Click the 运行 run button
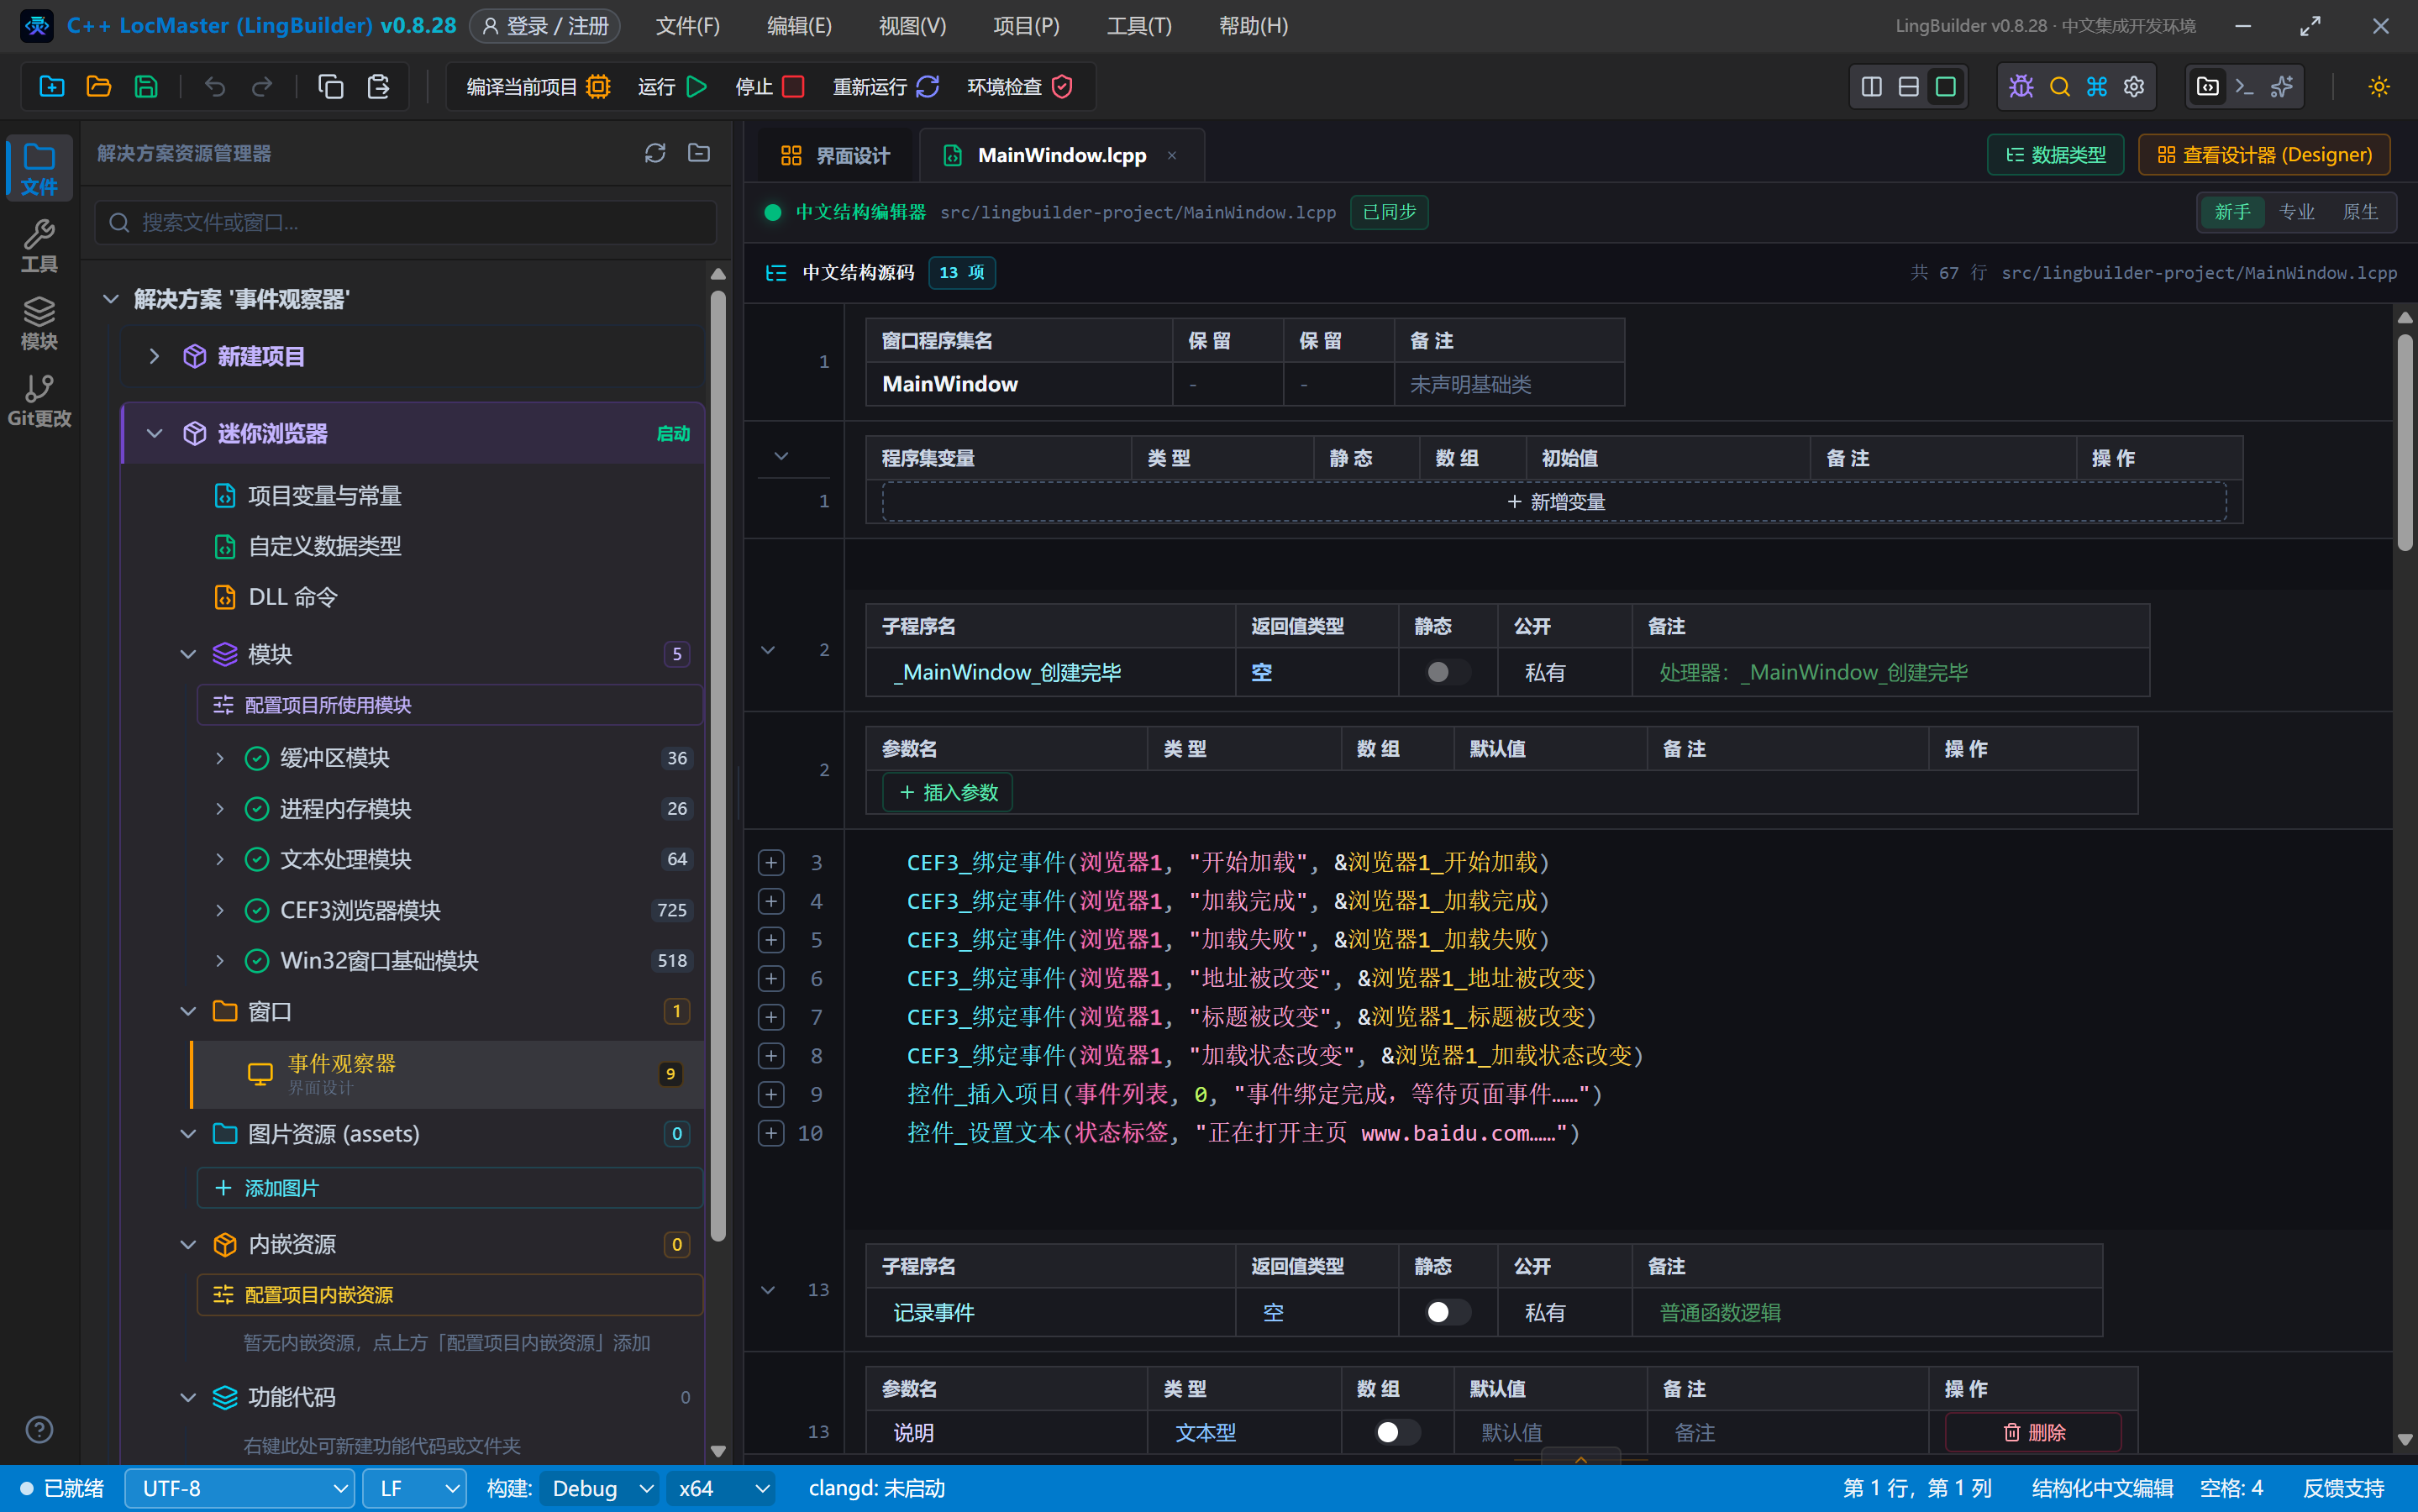 672,87
